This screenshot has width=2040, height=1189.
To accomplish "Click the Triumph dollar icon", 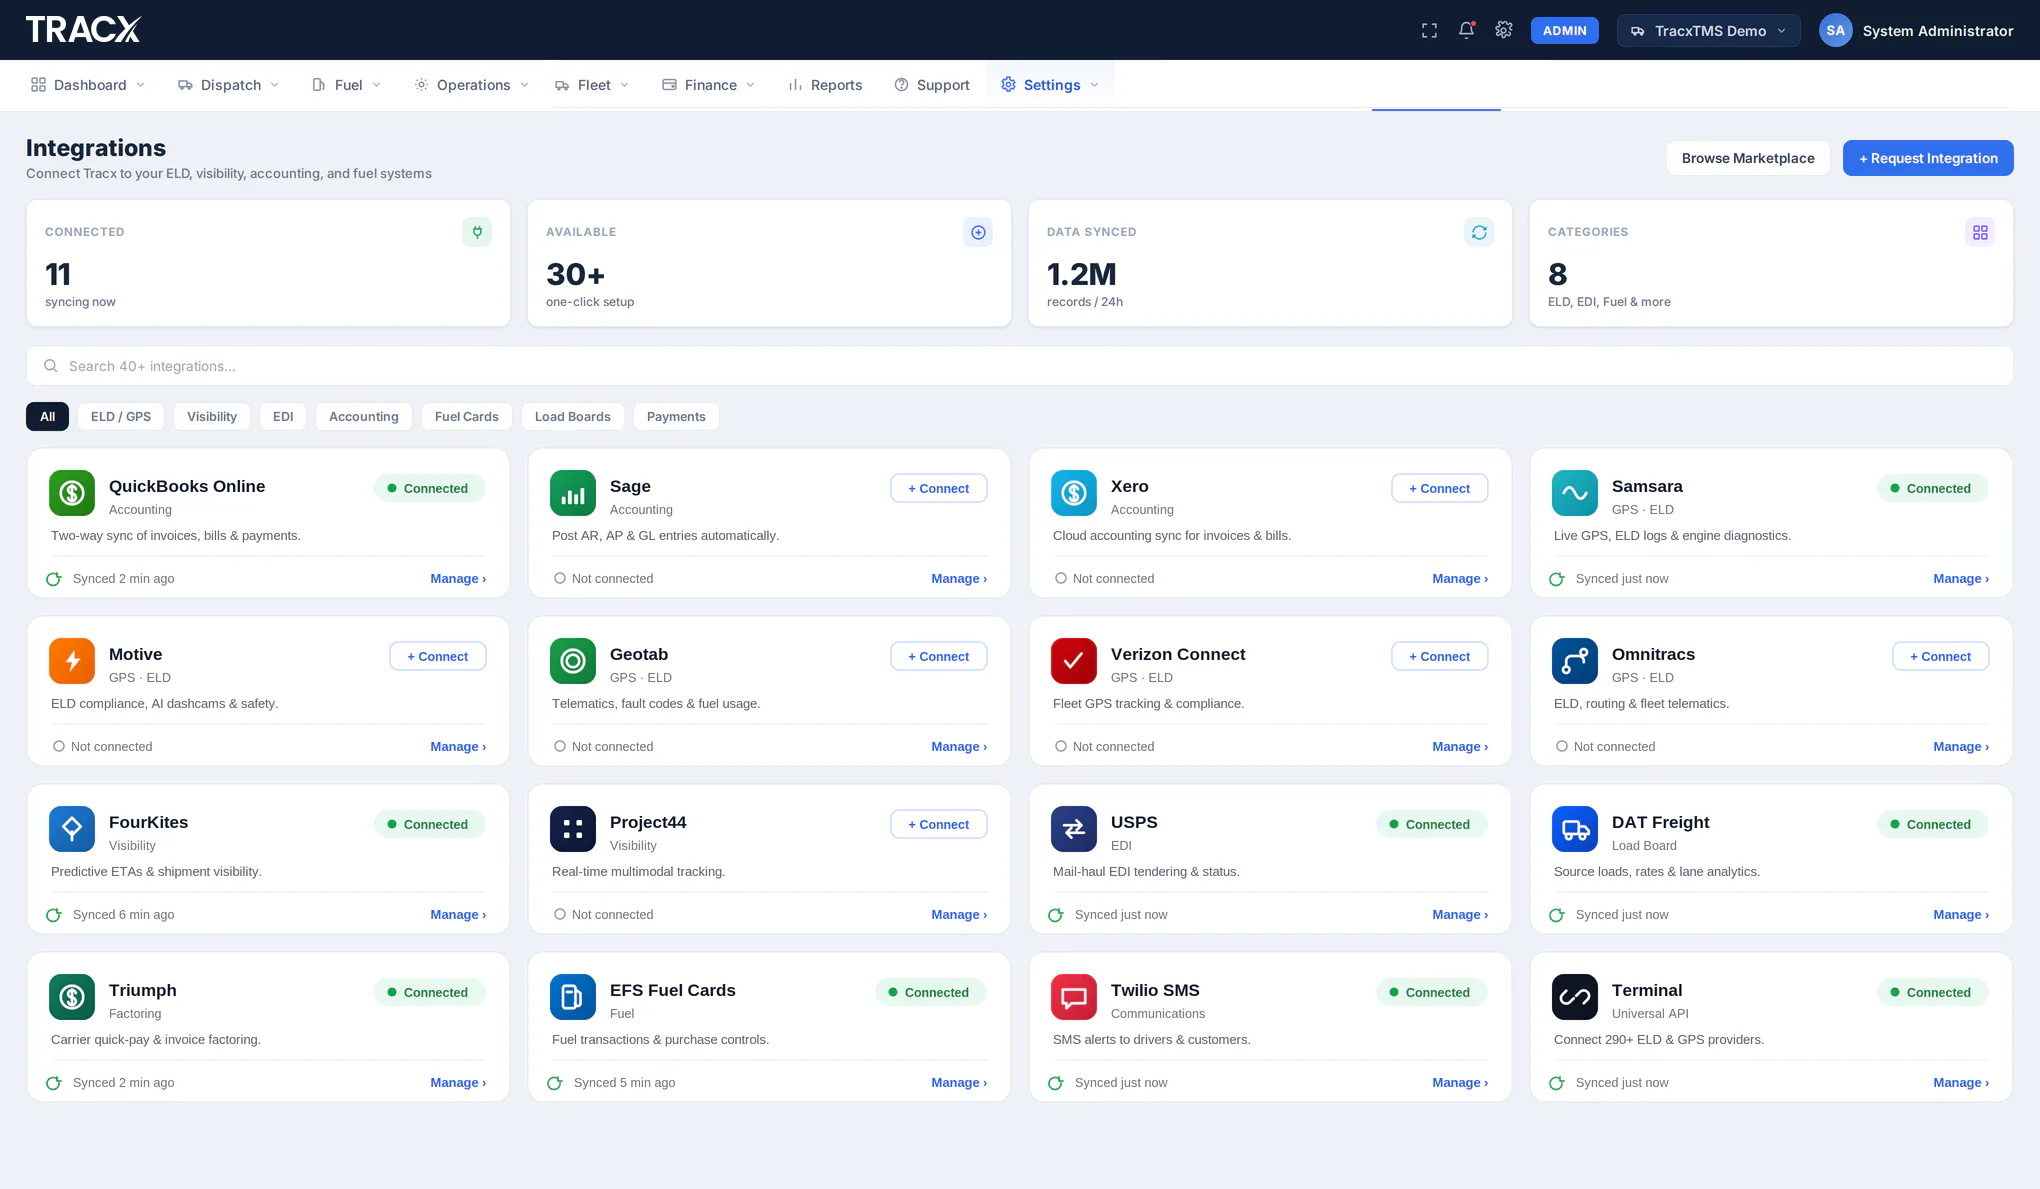I will tap(72, 997).
